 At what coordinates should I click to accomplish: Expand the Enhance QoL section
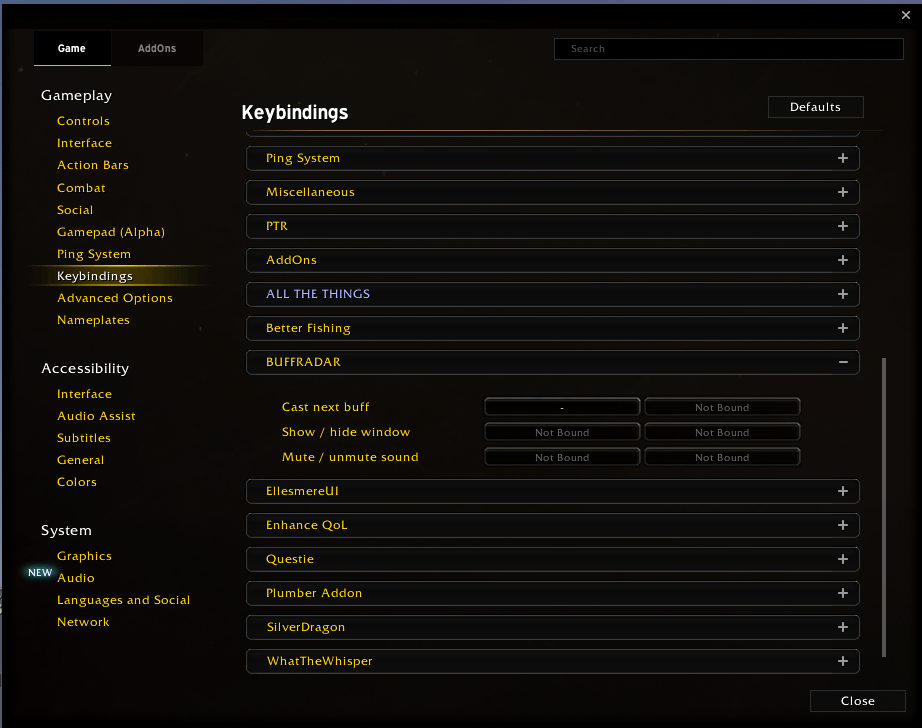pyautogui.click(x=553, y=525)
